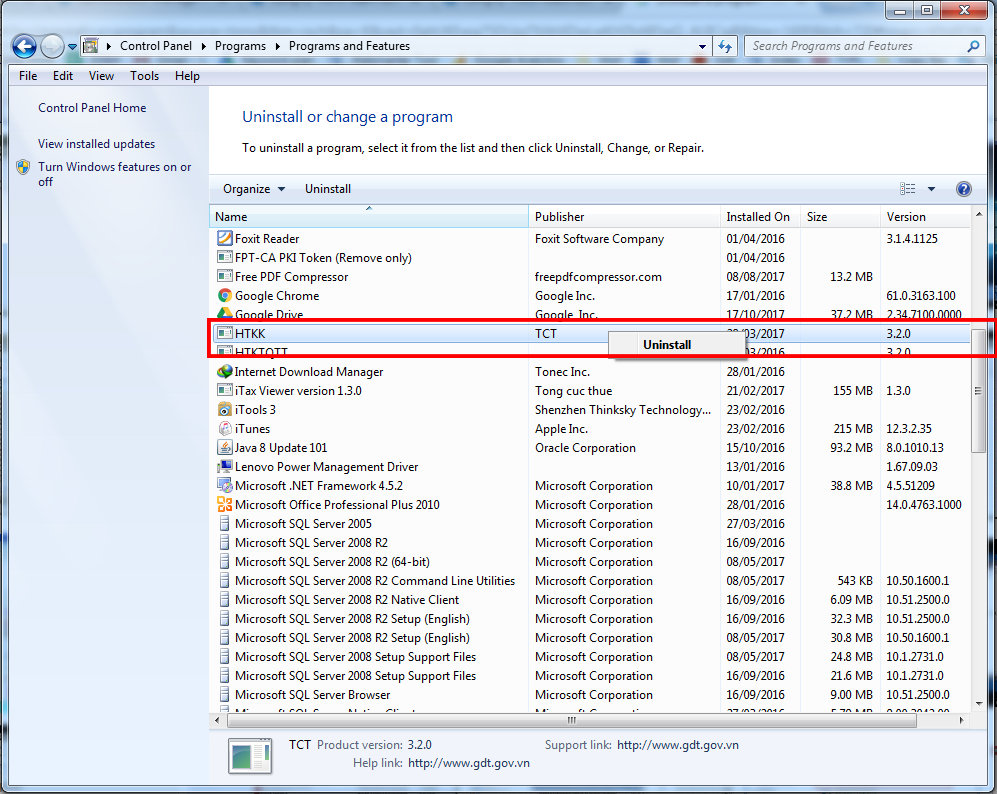The width and height of the screenshot is (997, 794).
Task: Click the iTools 3 icon
Action: (x=224, y=409)
